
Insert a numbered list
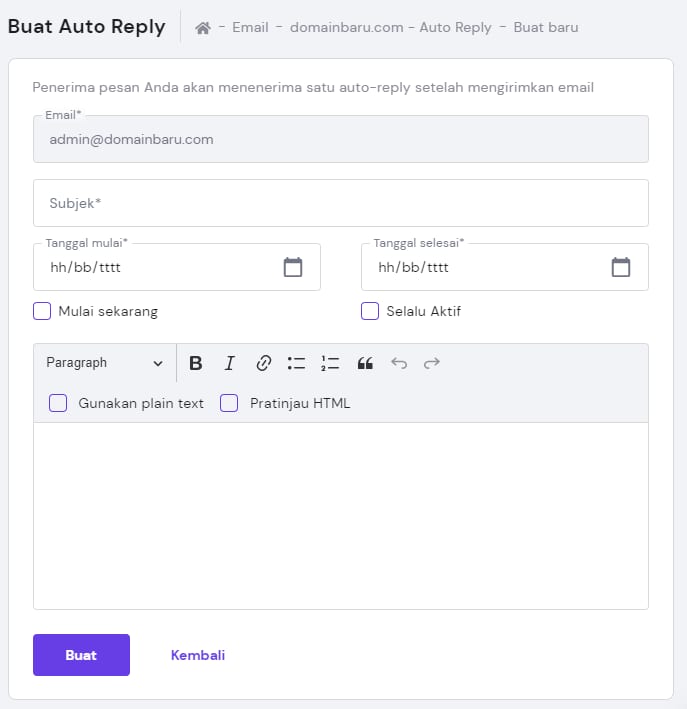tap(330, 363)
